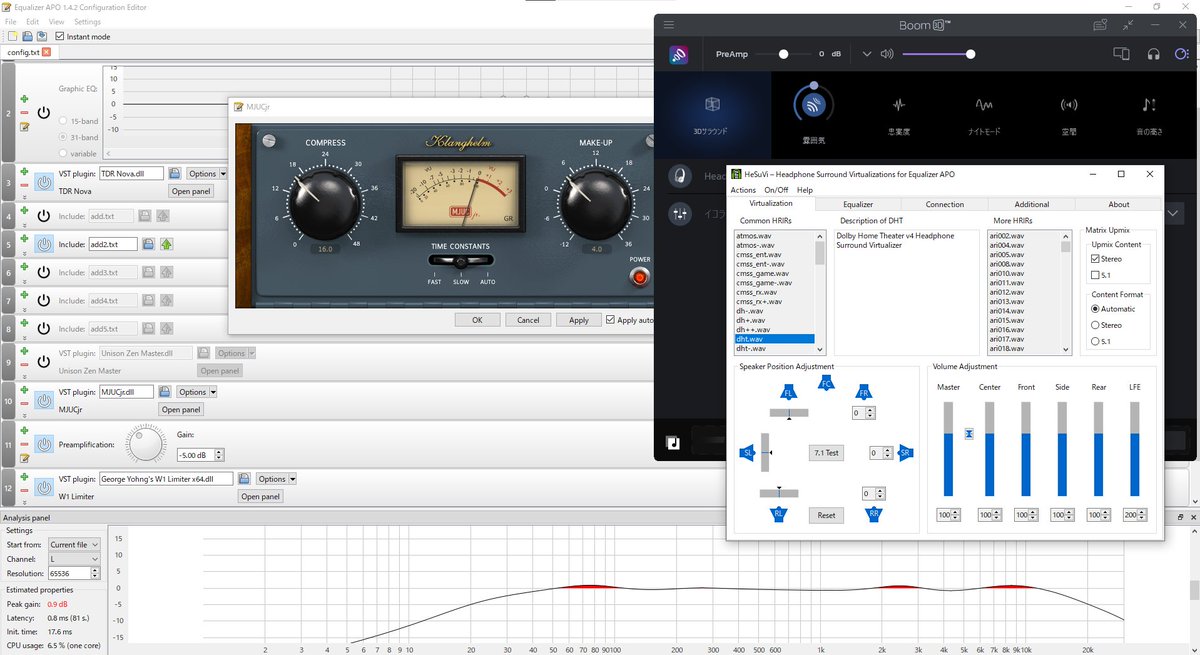This screenshot has width=1200, height=655.
Task: Click the RL rear-left speaker icon
Action: point(778,515)
